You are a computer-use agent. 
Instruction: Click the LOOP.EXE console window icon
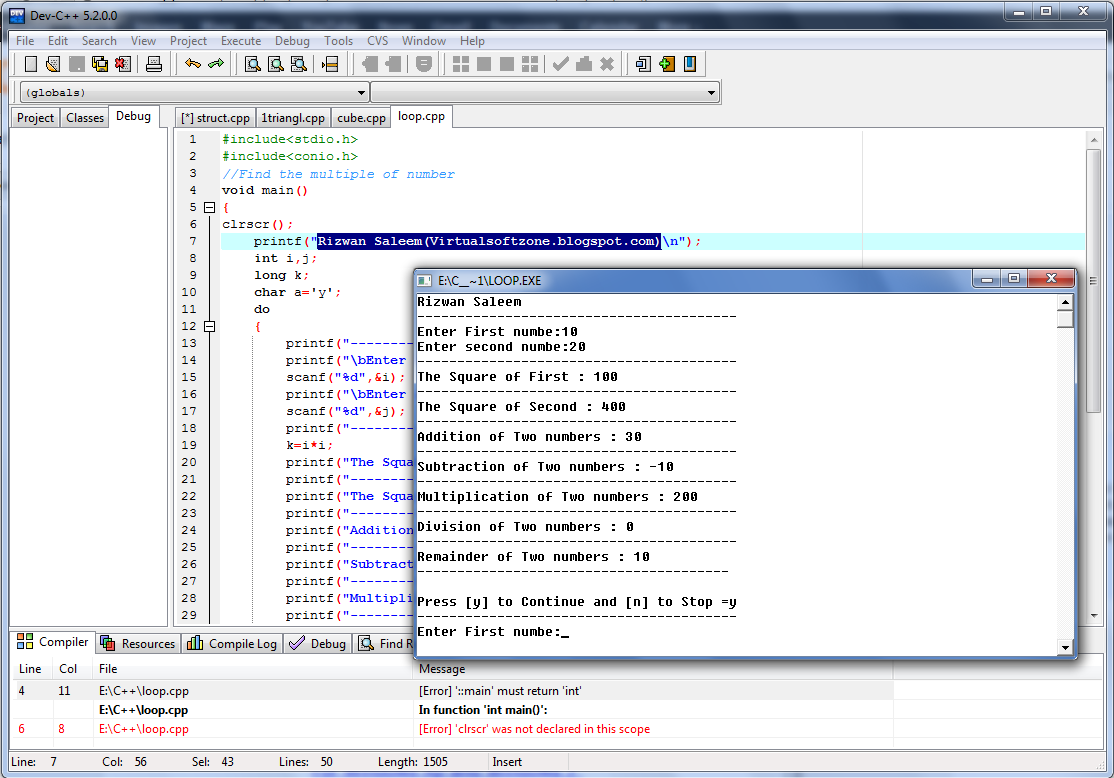(424, 281)
